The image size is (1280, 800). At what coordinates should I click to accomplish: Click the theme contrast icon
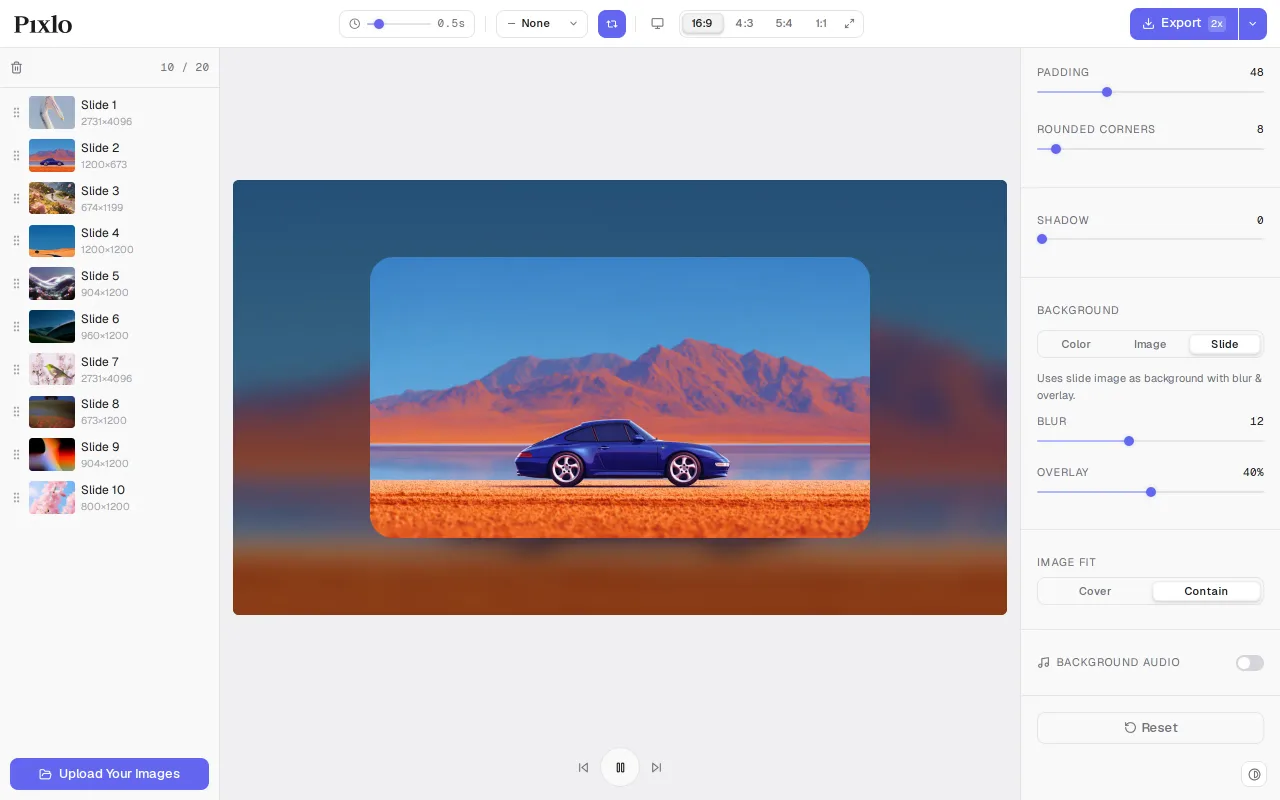tap(1254, 774)
